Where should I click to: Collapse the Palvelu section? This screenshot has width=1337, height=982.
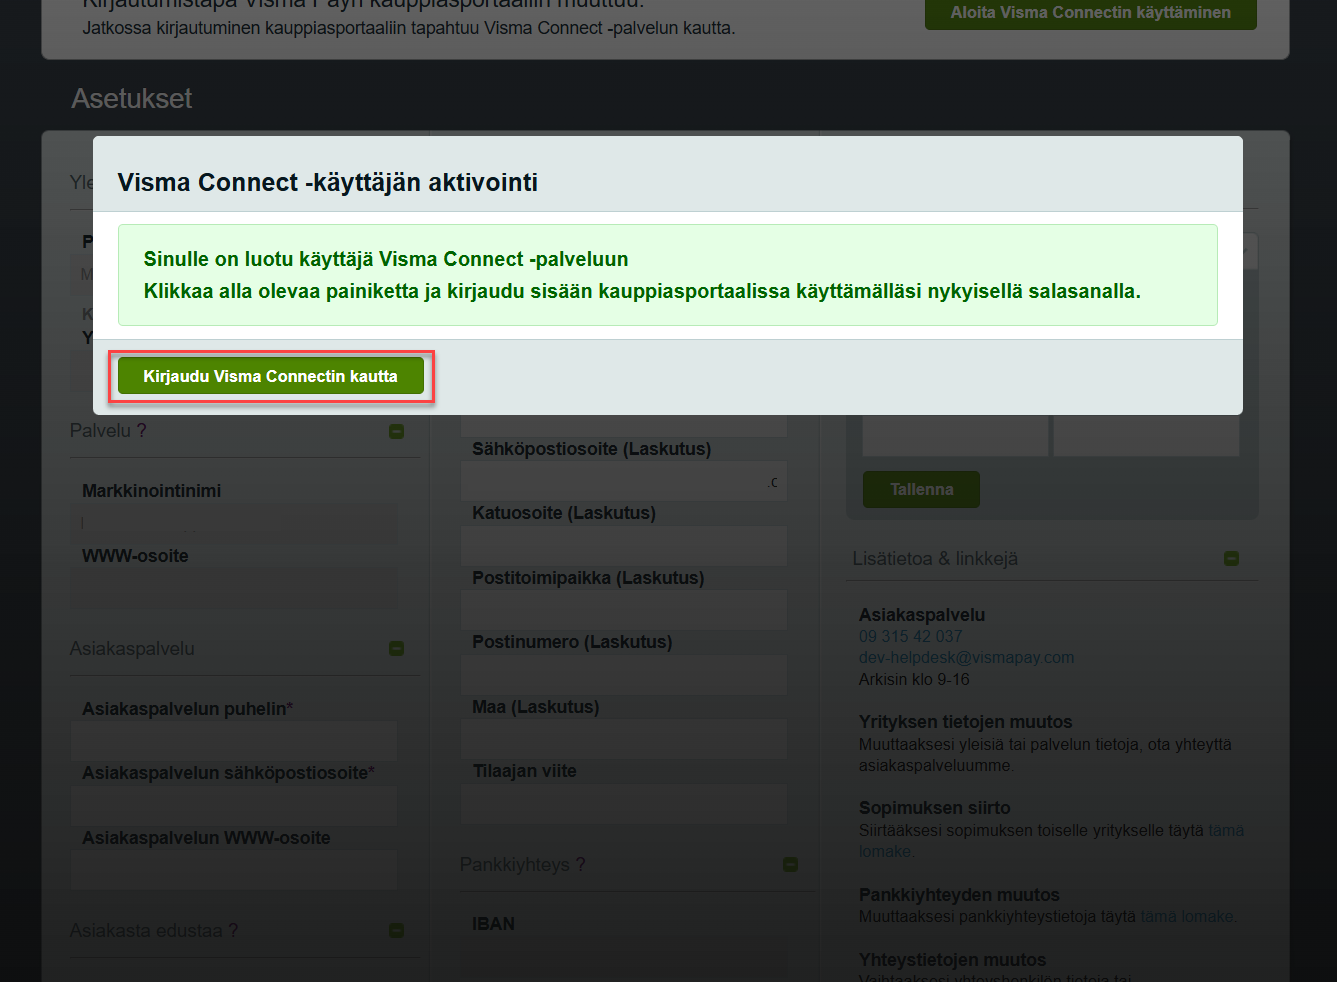(396, 431)
